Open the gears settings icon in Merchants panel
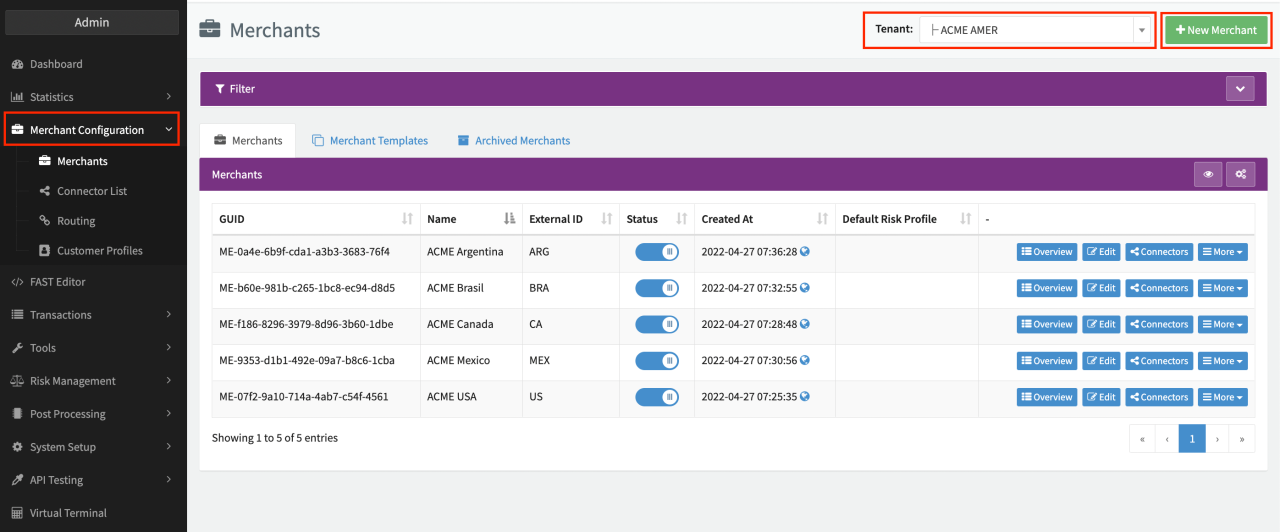Screen dimensions: 1280x532 tap(1240, 174)
